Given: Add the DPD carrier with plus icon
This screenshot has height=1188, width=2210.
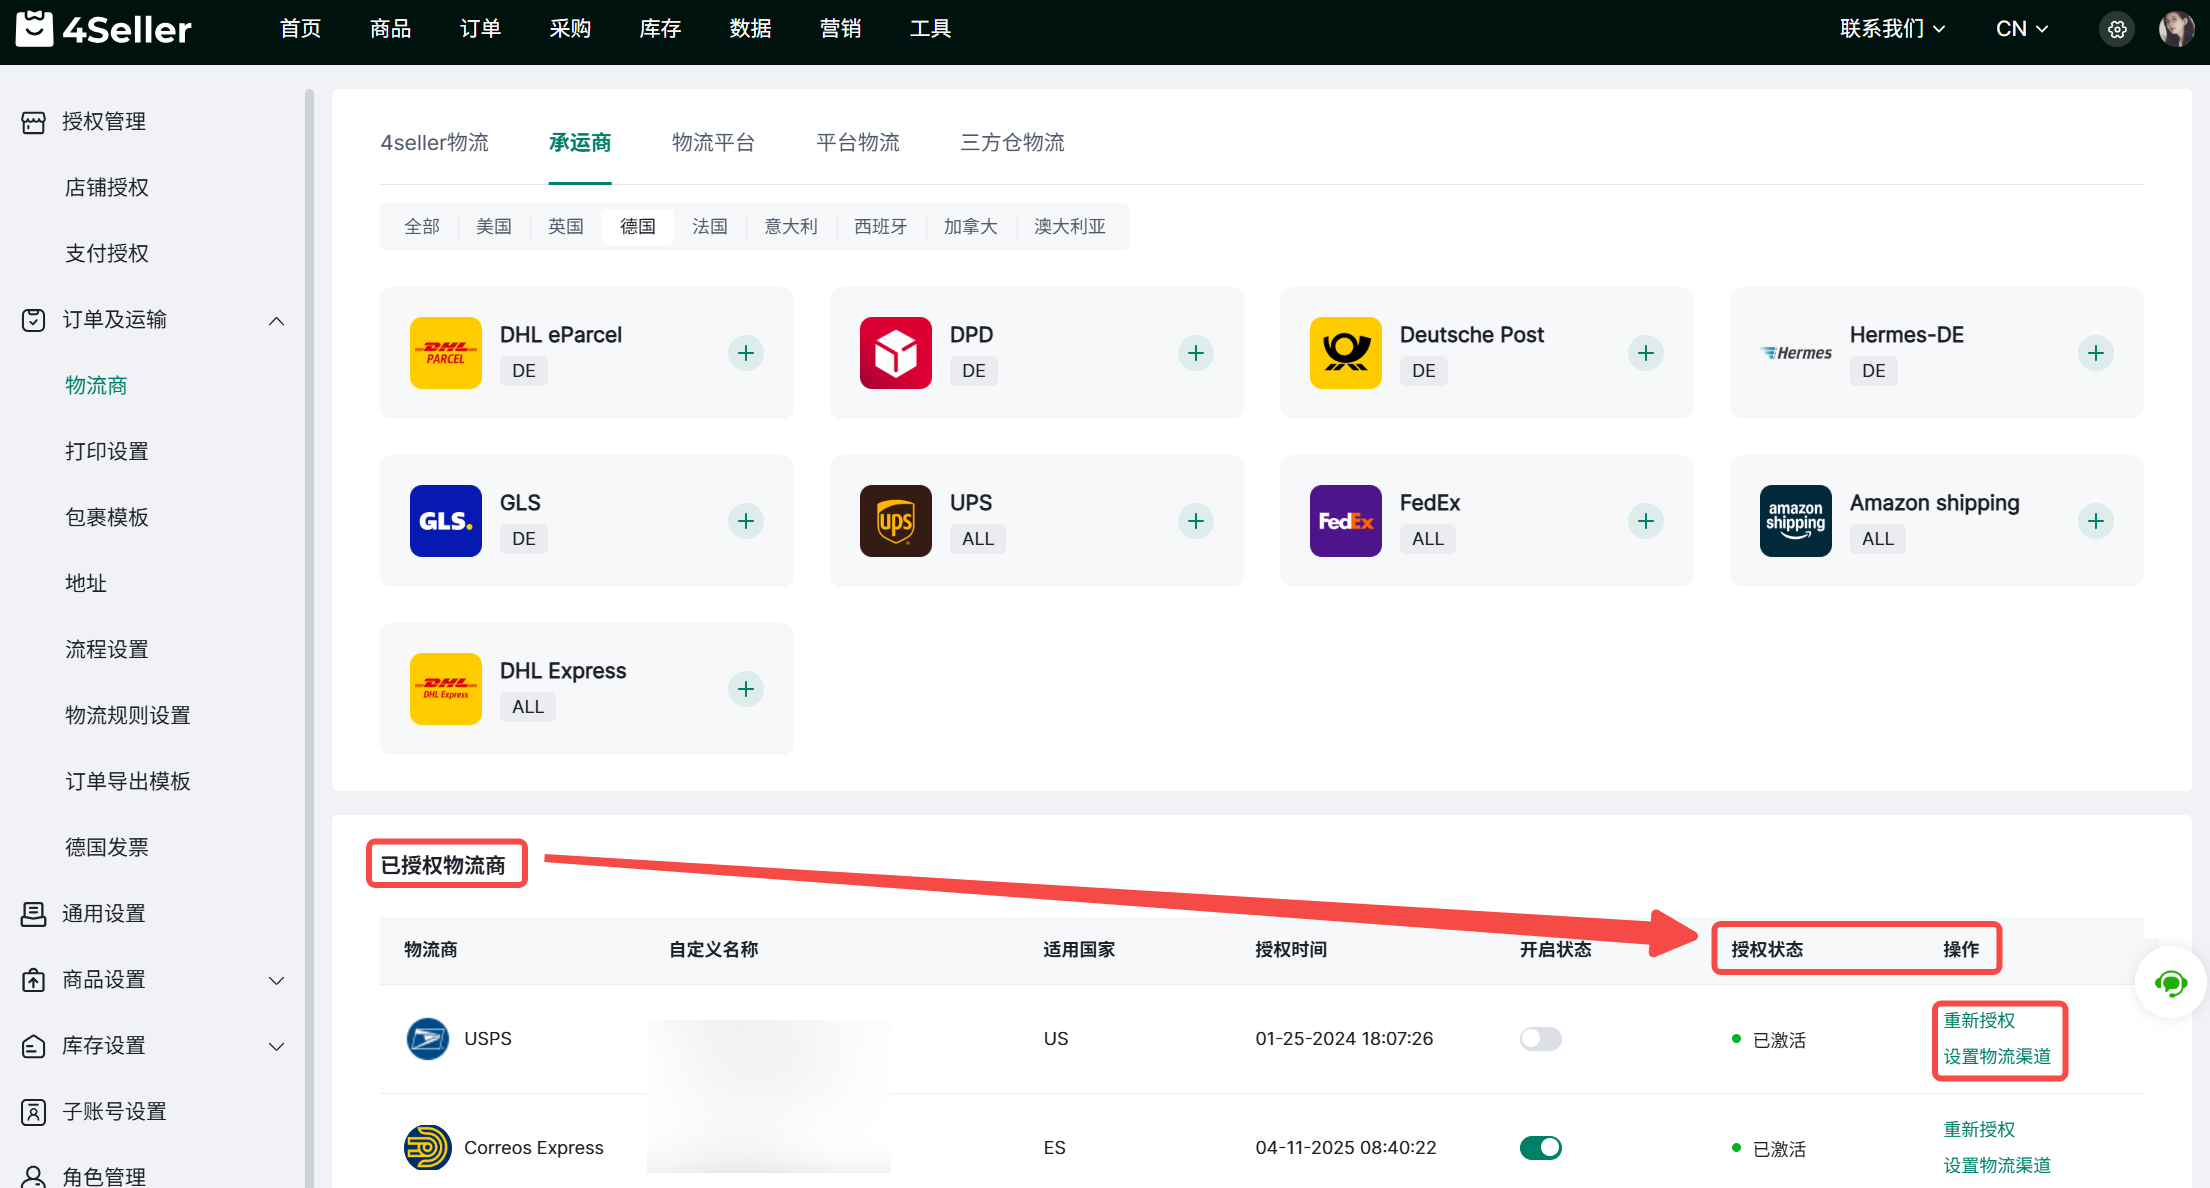Looking at the screenshot, I should point(1195,353).
